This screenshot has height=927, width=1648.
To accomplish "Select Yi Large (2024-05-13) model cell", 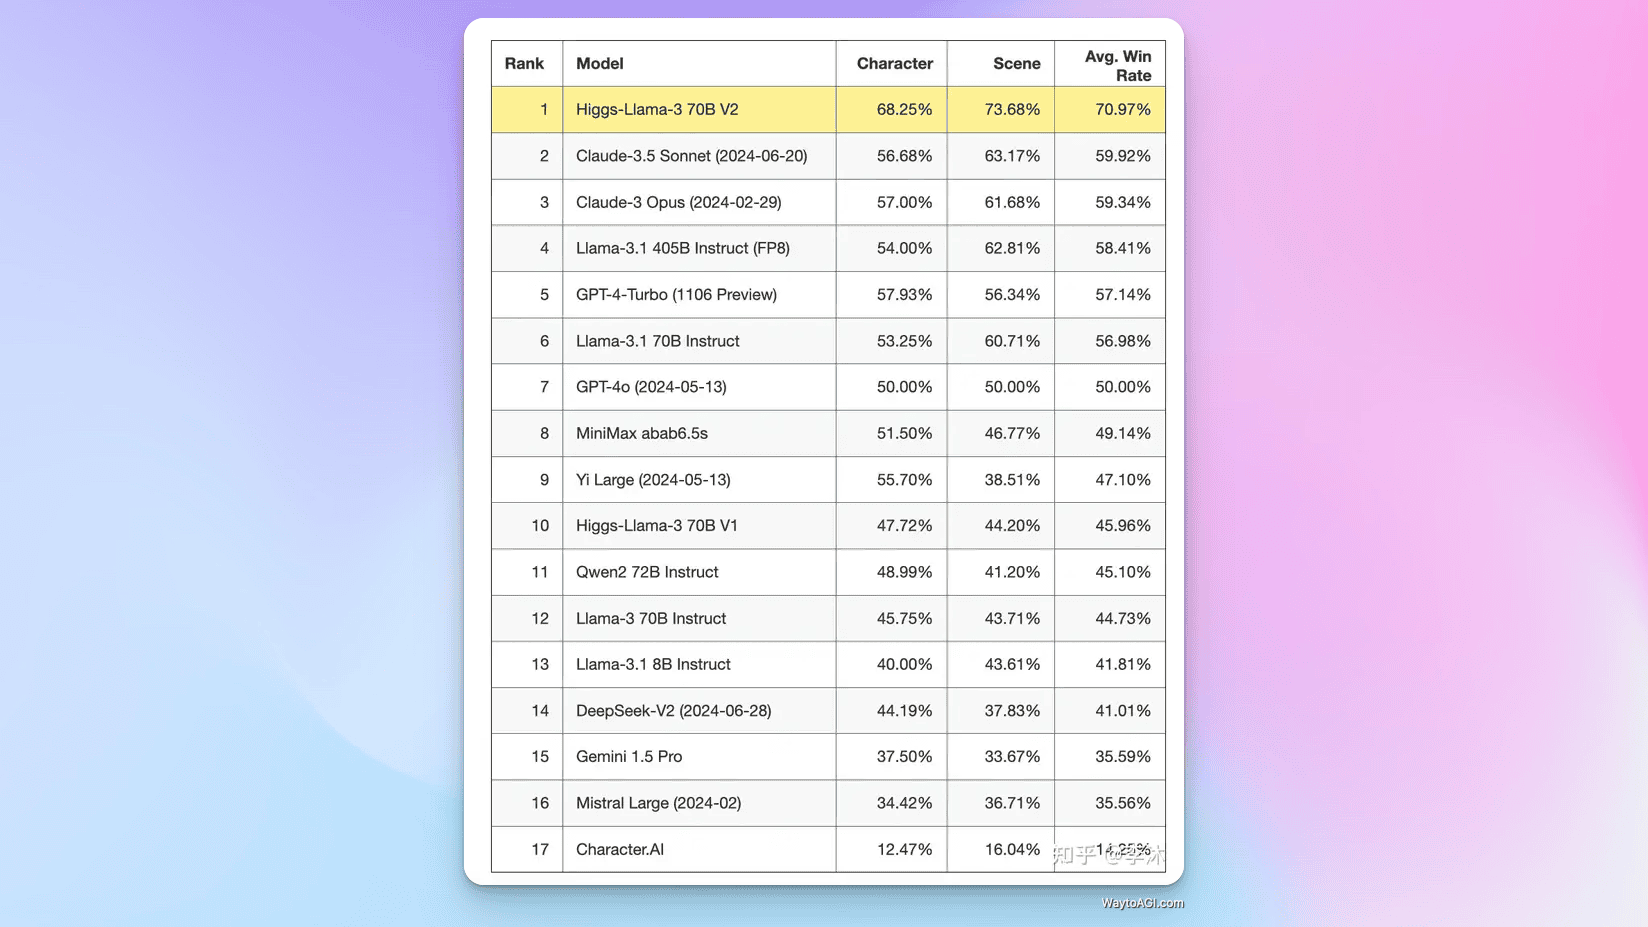I will click(699, 480).
